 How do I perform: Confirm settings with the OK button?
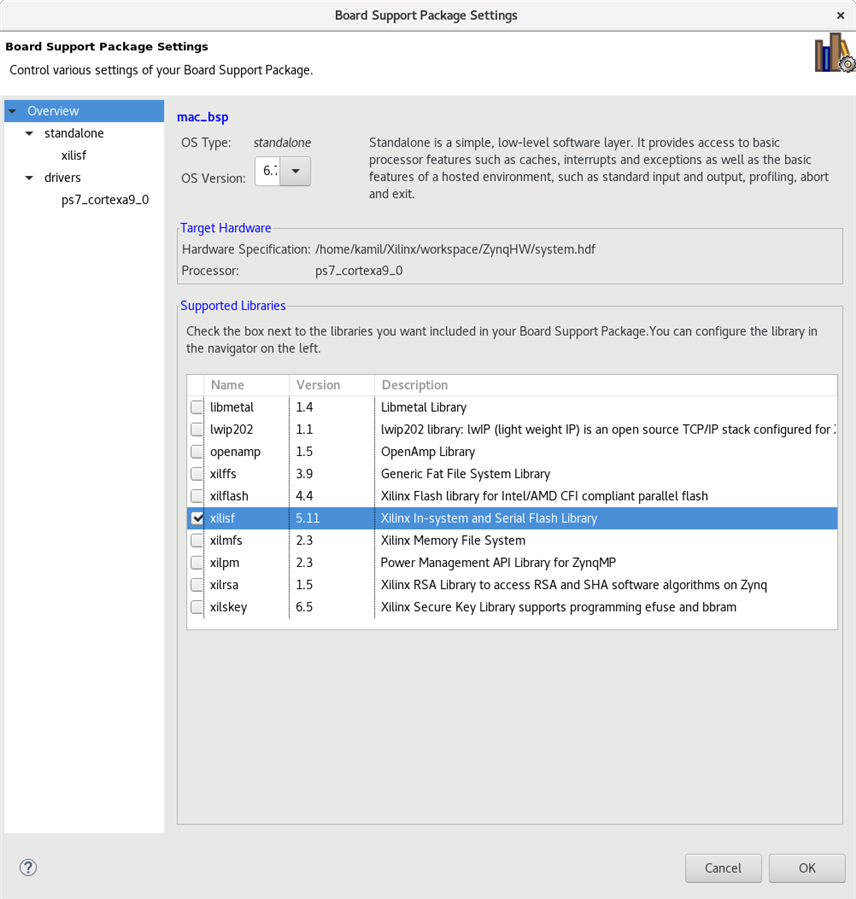point(807,868)
